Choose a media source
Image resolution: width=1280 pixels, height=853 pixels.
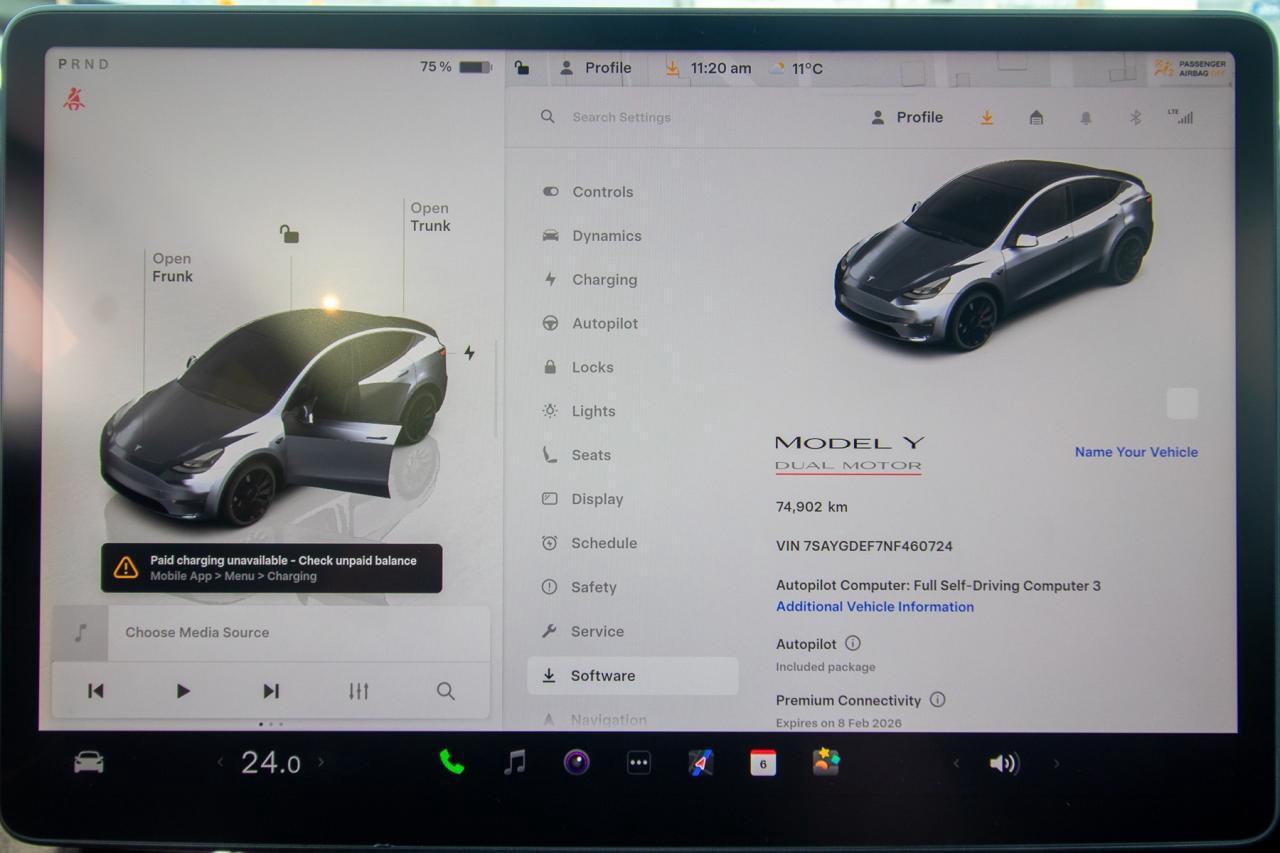point(271,632)
